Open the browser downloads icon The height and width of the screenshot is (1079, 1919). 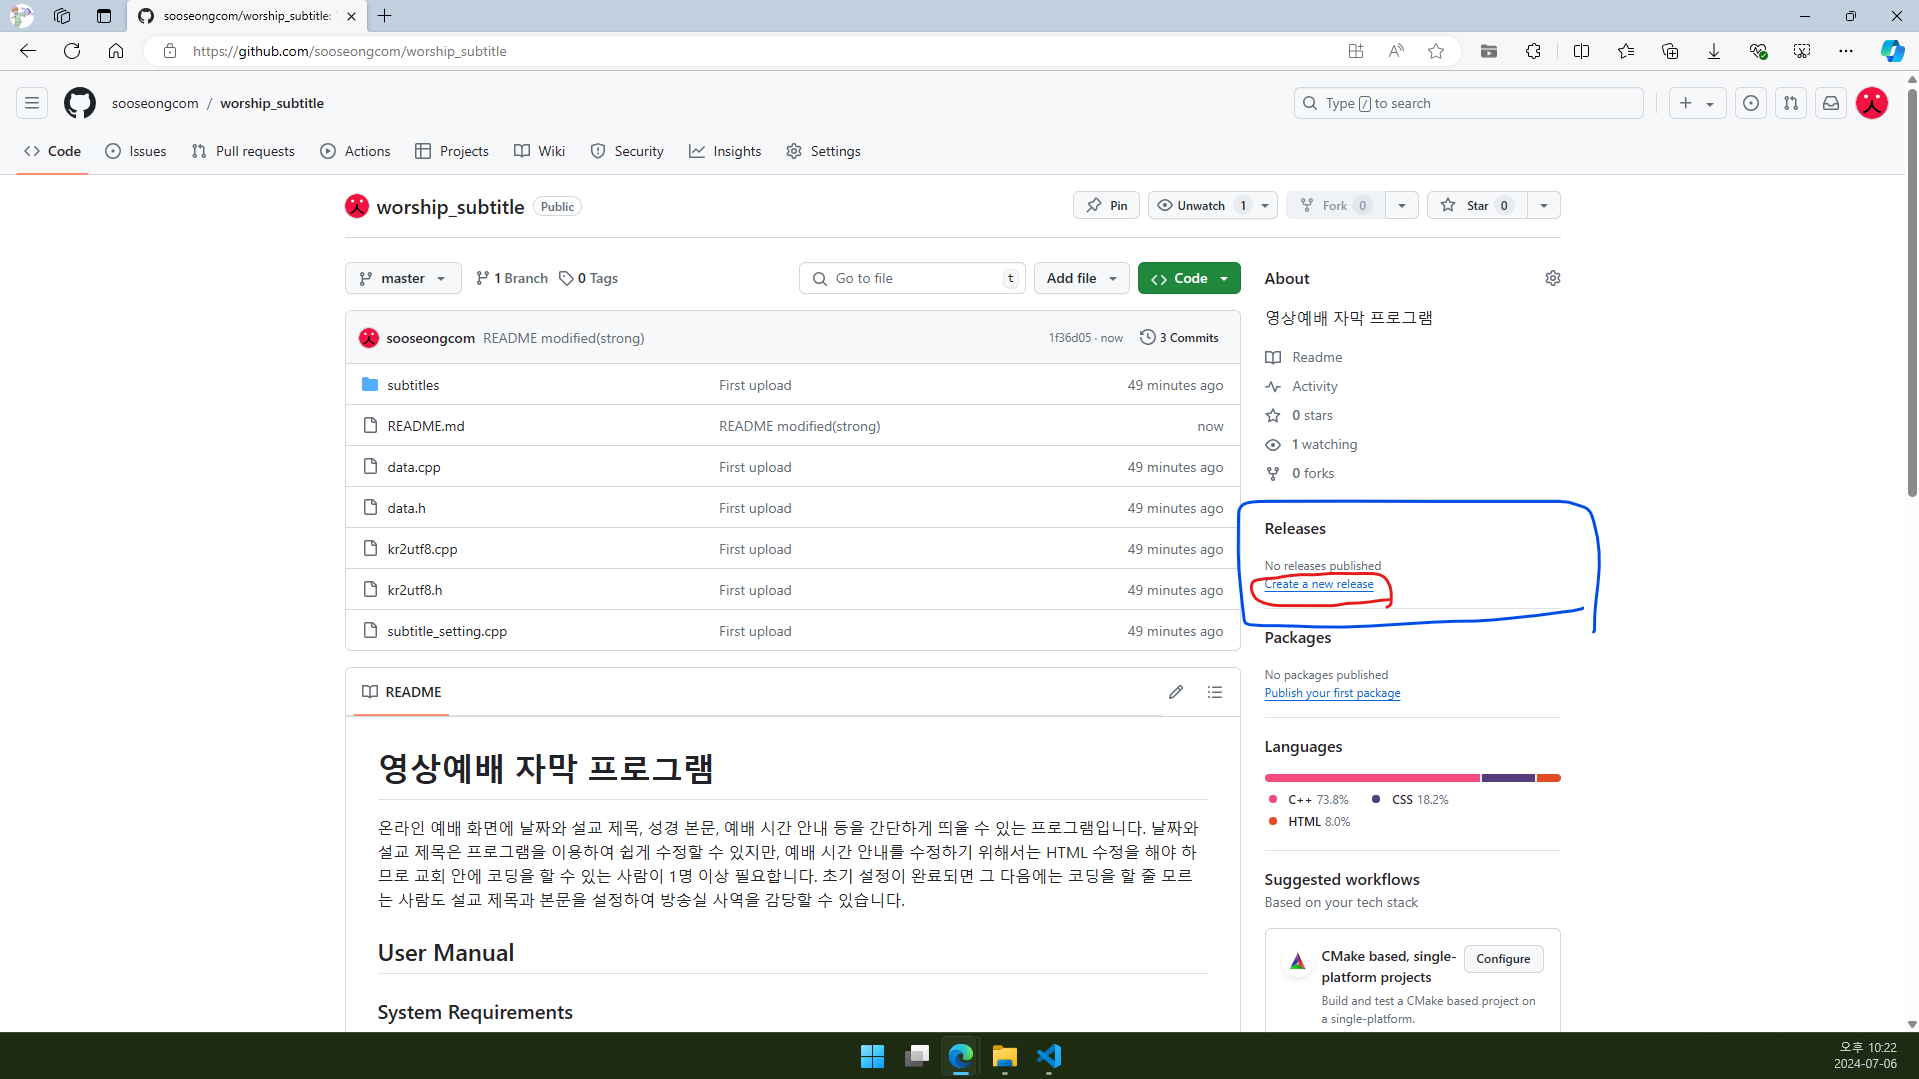coord(1714,51)
